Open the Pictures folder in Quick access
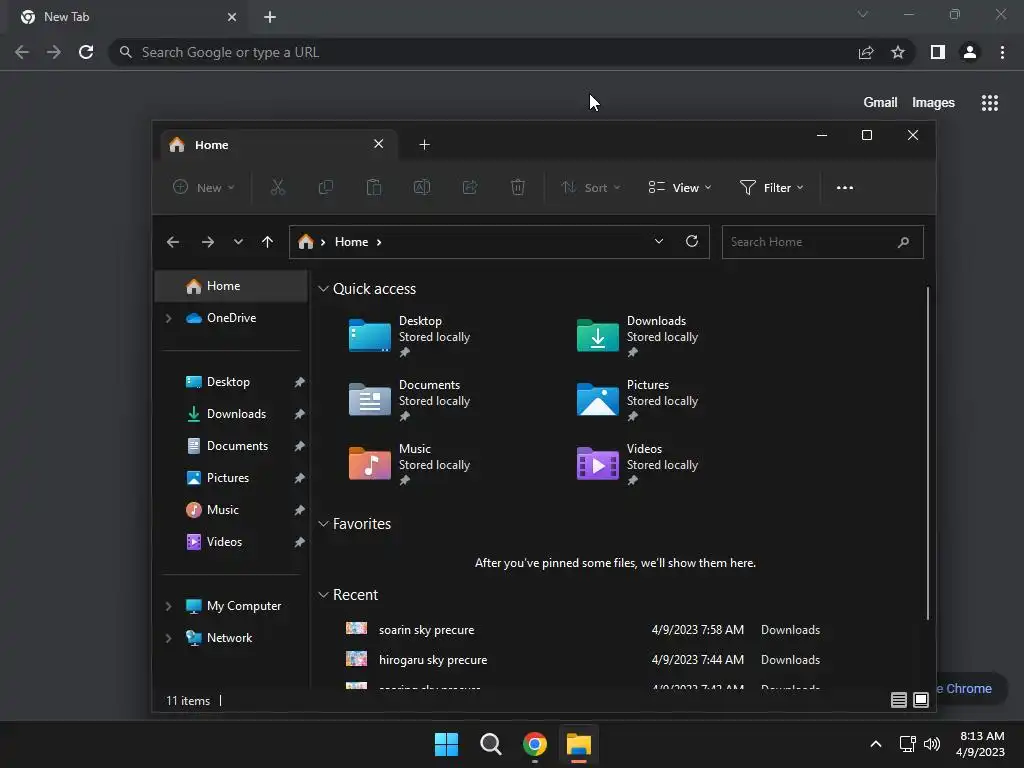1024x768 pixels. coord(638,400)
